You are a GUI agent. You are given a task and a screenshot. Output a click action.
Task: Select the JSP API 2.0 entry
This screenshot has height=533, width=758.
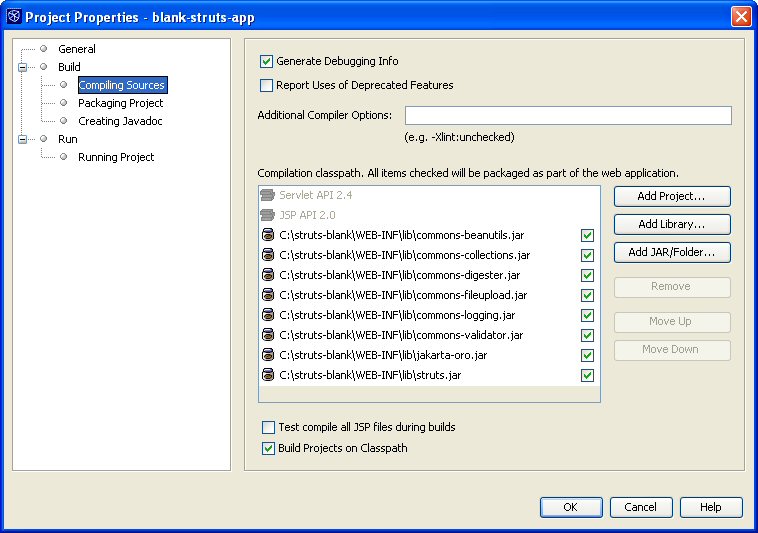(x=429, y=215)
